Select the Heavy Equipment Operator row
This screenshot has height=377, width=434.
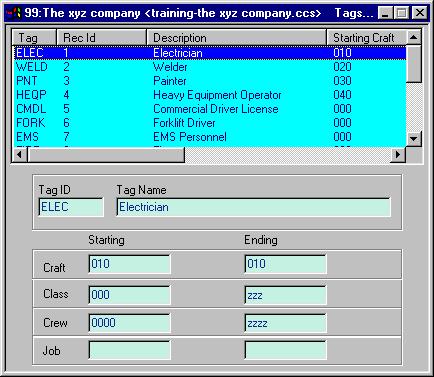[x=210, y=95]
